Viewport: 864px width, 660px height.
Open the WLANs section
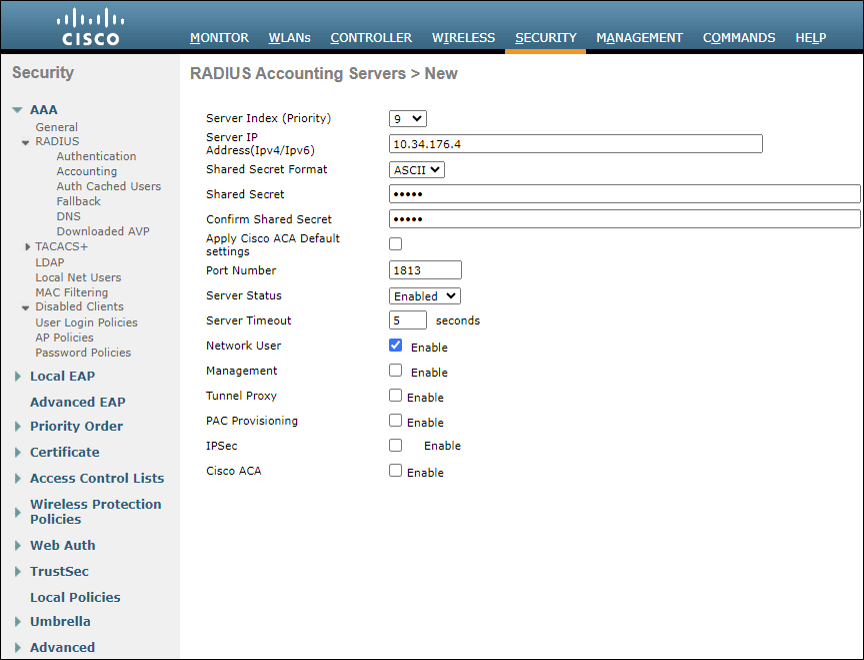point(289,38)
